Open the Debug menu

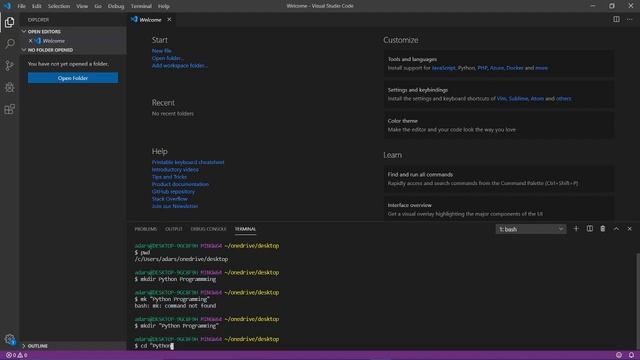[116, 6]
